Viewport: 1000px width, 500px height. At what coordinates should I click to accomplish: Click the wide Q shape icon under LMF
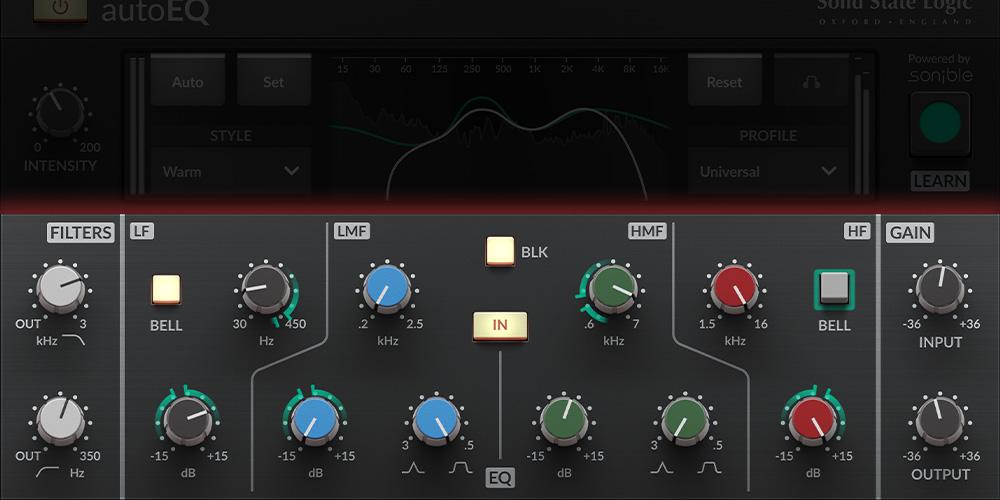[461, 467]
